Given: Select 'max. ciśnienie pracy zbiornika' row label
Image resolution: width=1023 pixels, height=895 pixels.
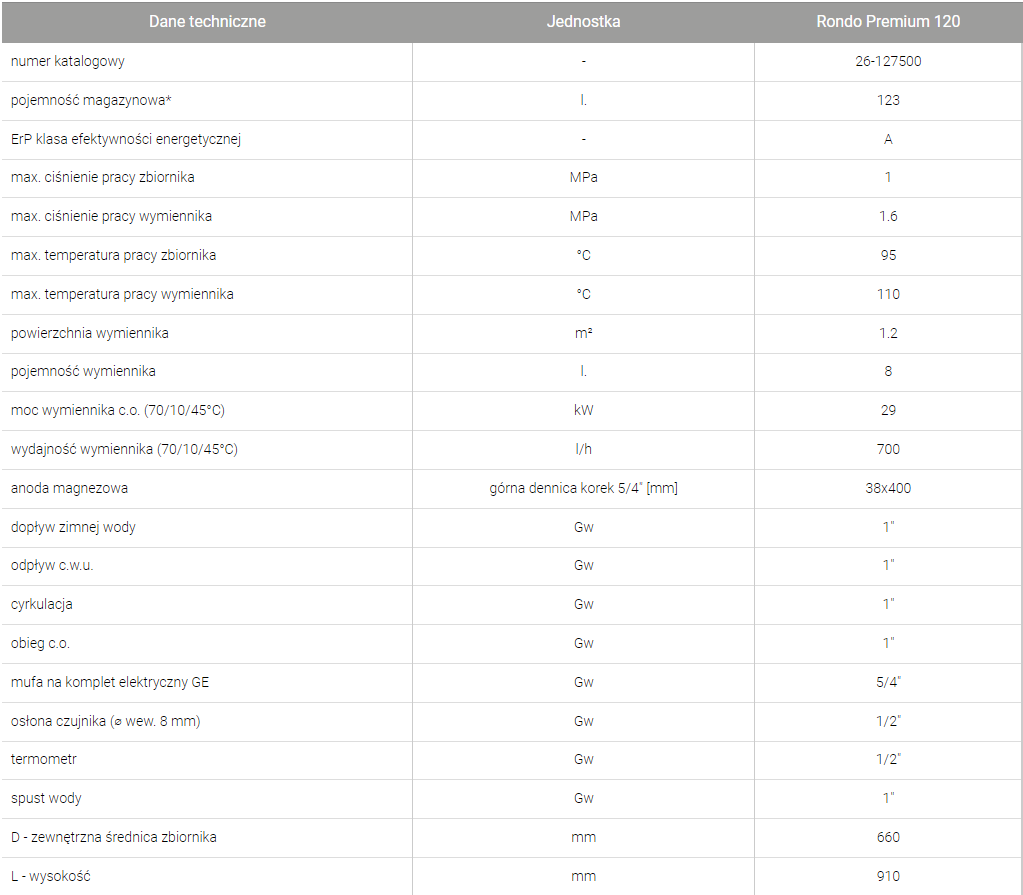Looking at the screenshot, I should pyautogui.click(x=103, y=177).
